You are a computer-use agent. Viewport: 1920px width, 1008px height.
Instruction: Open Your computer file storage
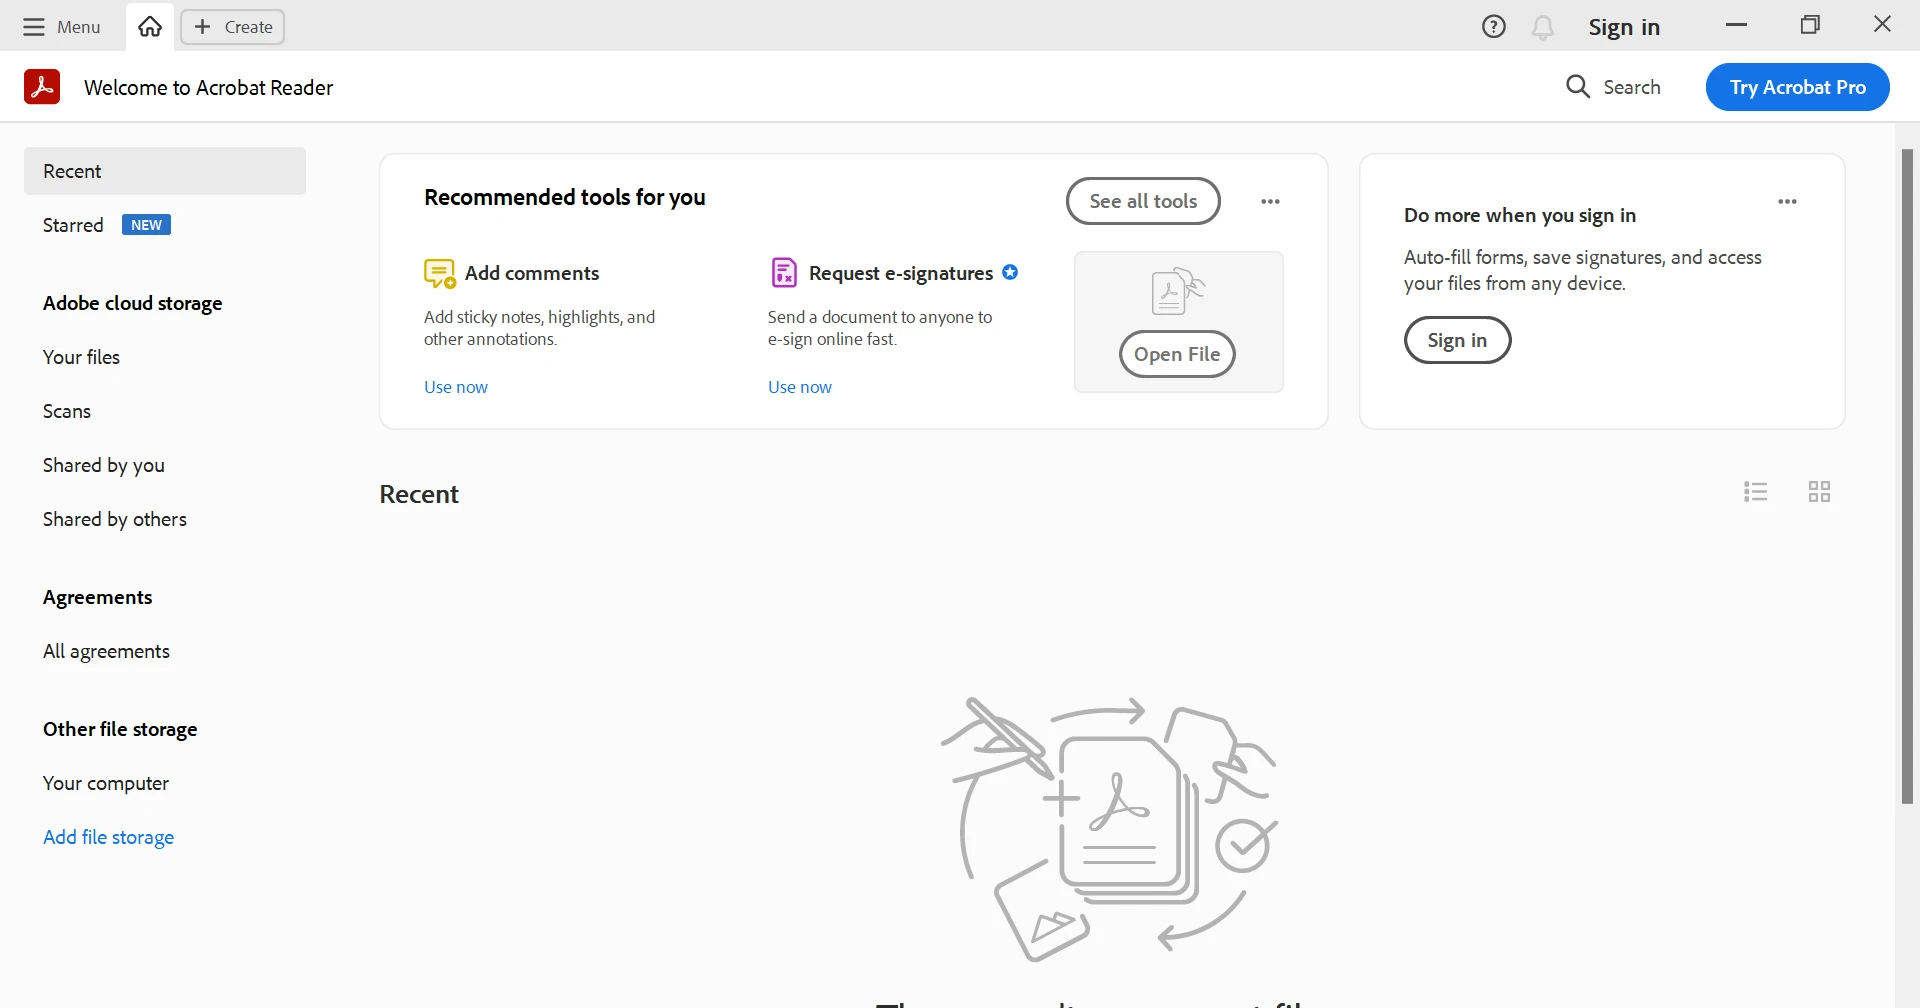[106, 783]
